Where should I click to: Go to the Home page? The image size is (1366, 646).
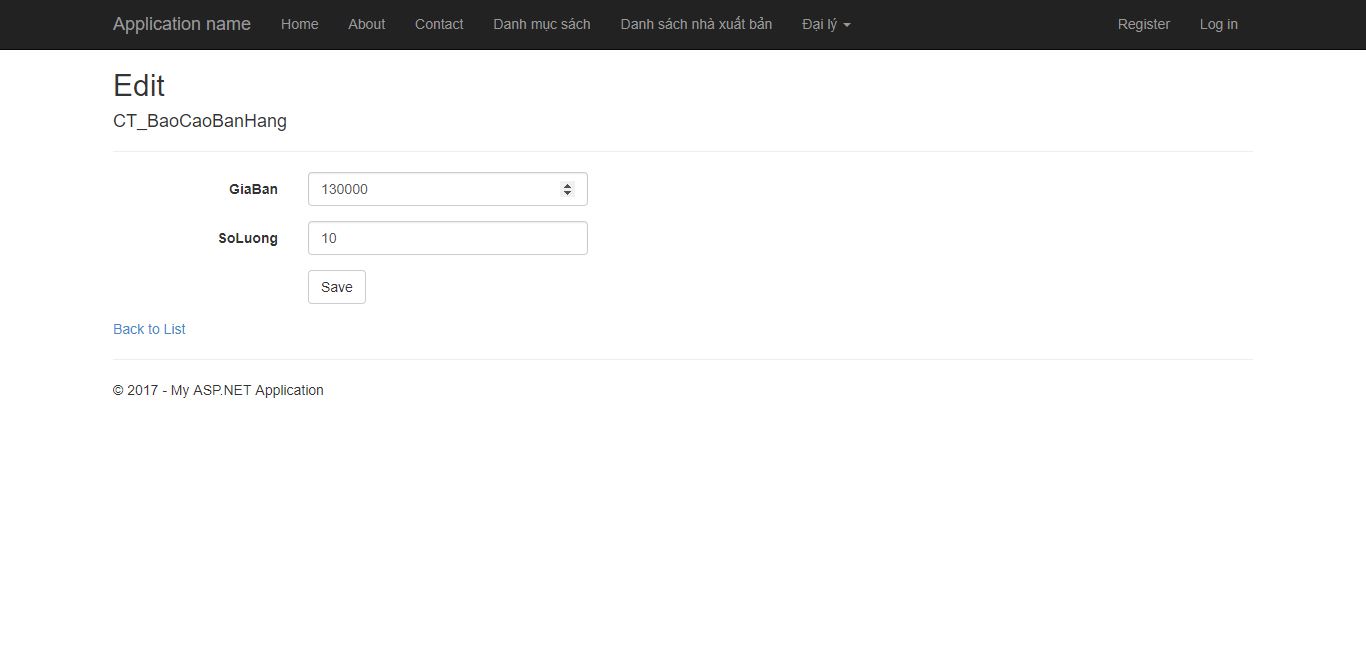click(299, 24)
